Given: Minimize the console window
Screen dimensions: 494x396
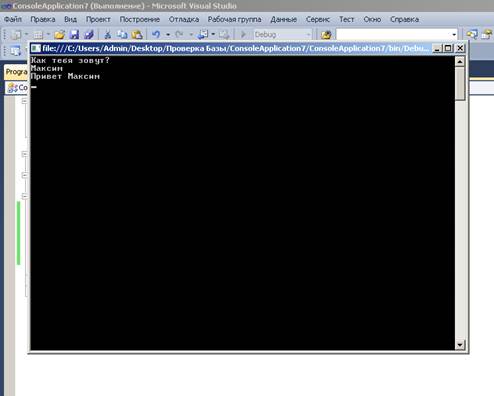Looking at the screenshot, I should (x=437, y=48).
